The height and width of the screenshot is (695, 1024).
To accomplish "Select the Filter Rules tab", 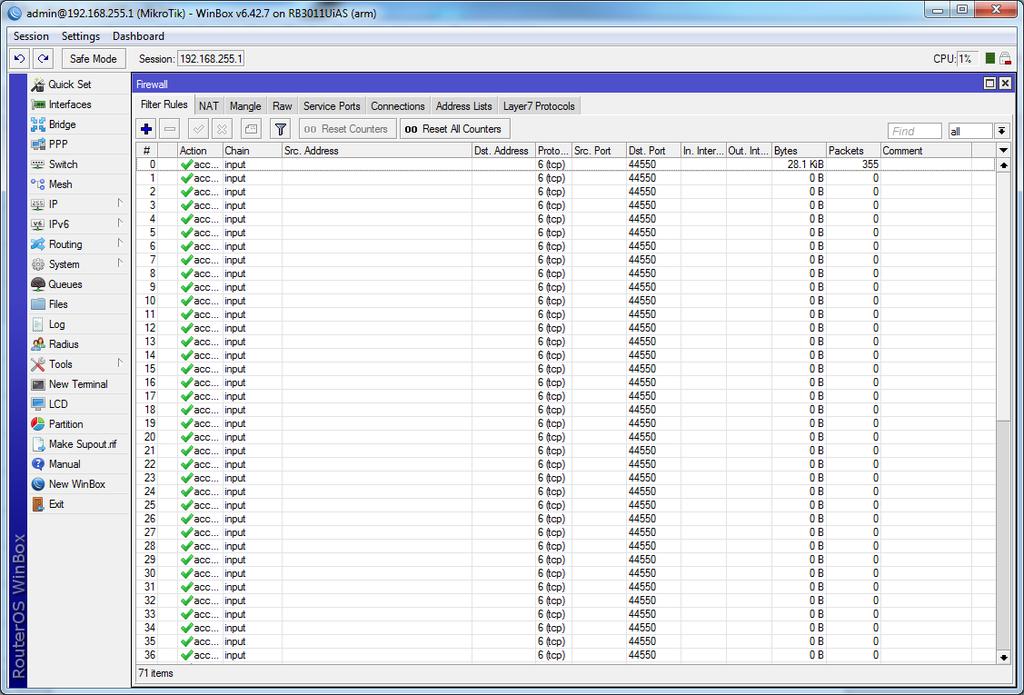I will pos(164,105).
